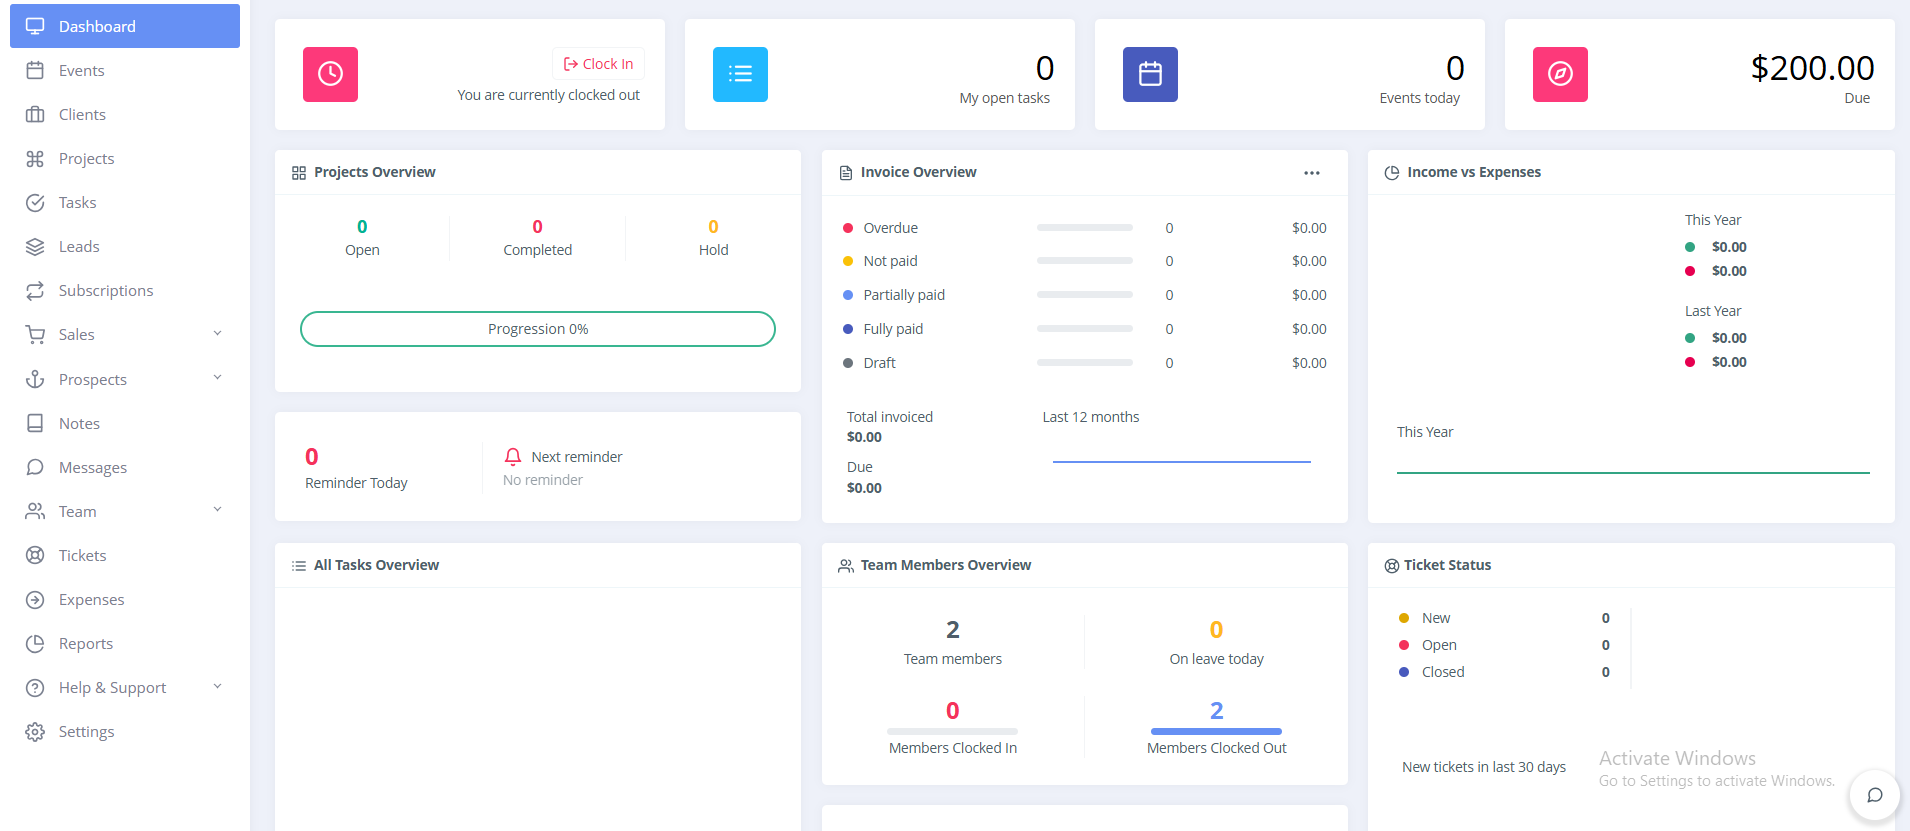The height and width of the screenshot is (831, 1910).
Task: Click the Next reminder bell icon
Action: click(513, 457)
